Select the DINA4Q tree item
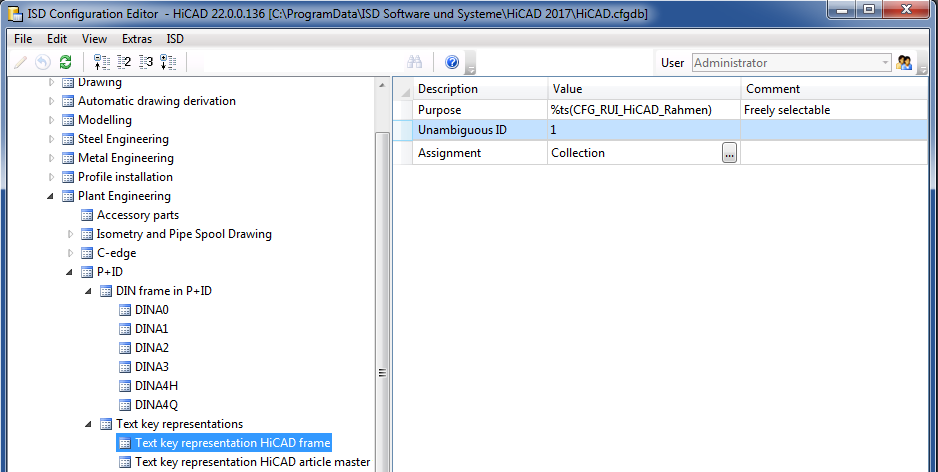The height and width of the screenshot is (472, 938). 156,405
